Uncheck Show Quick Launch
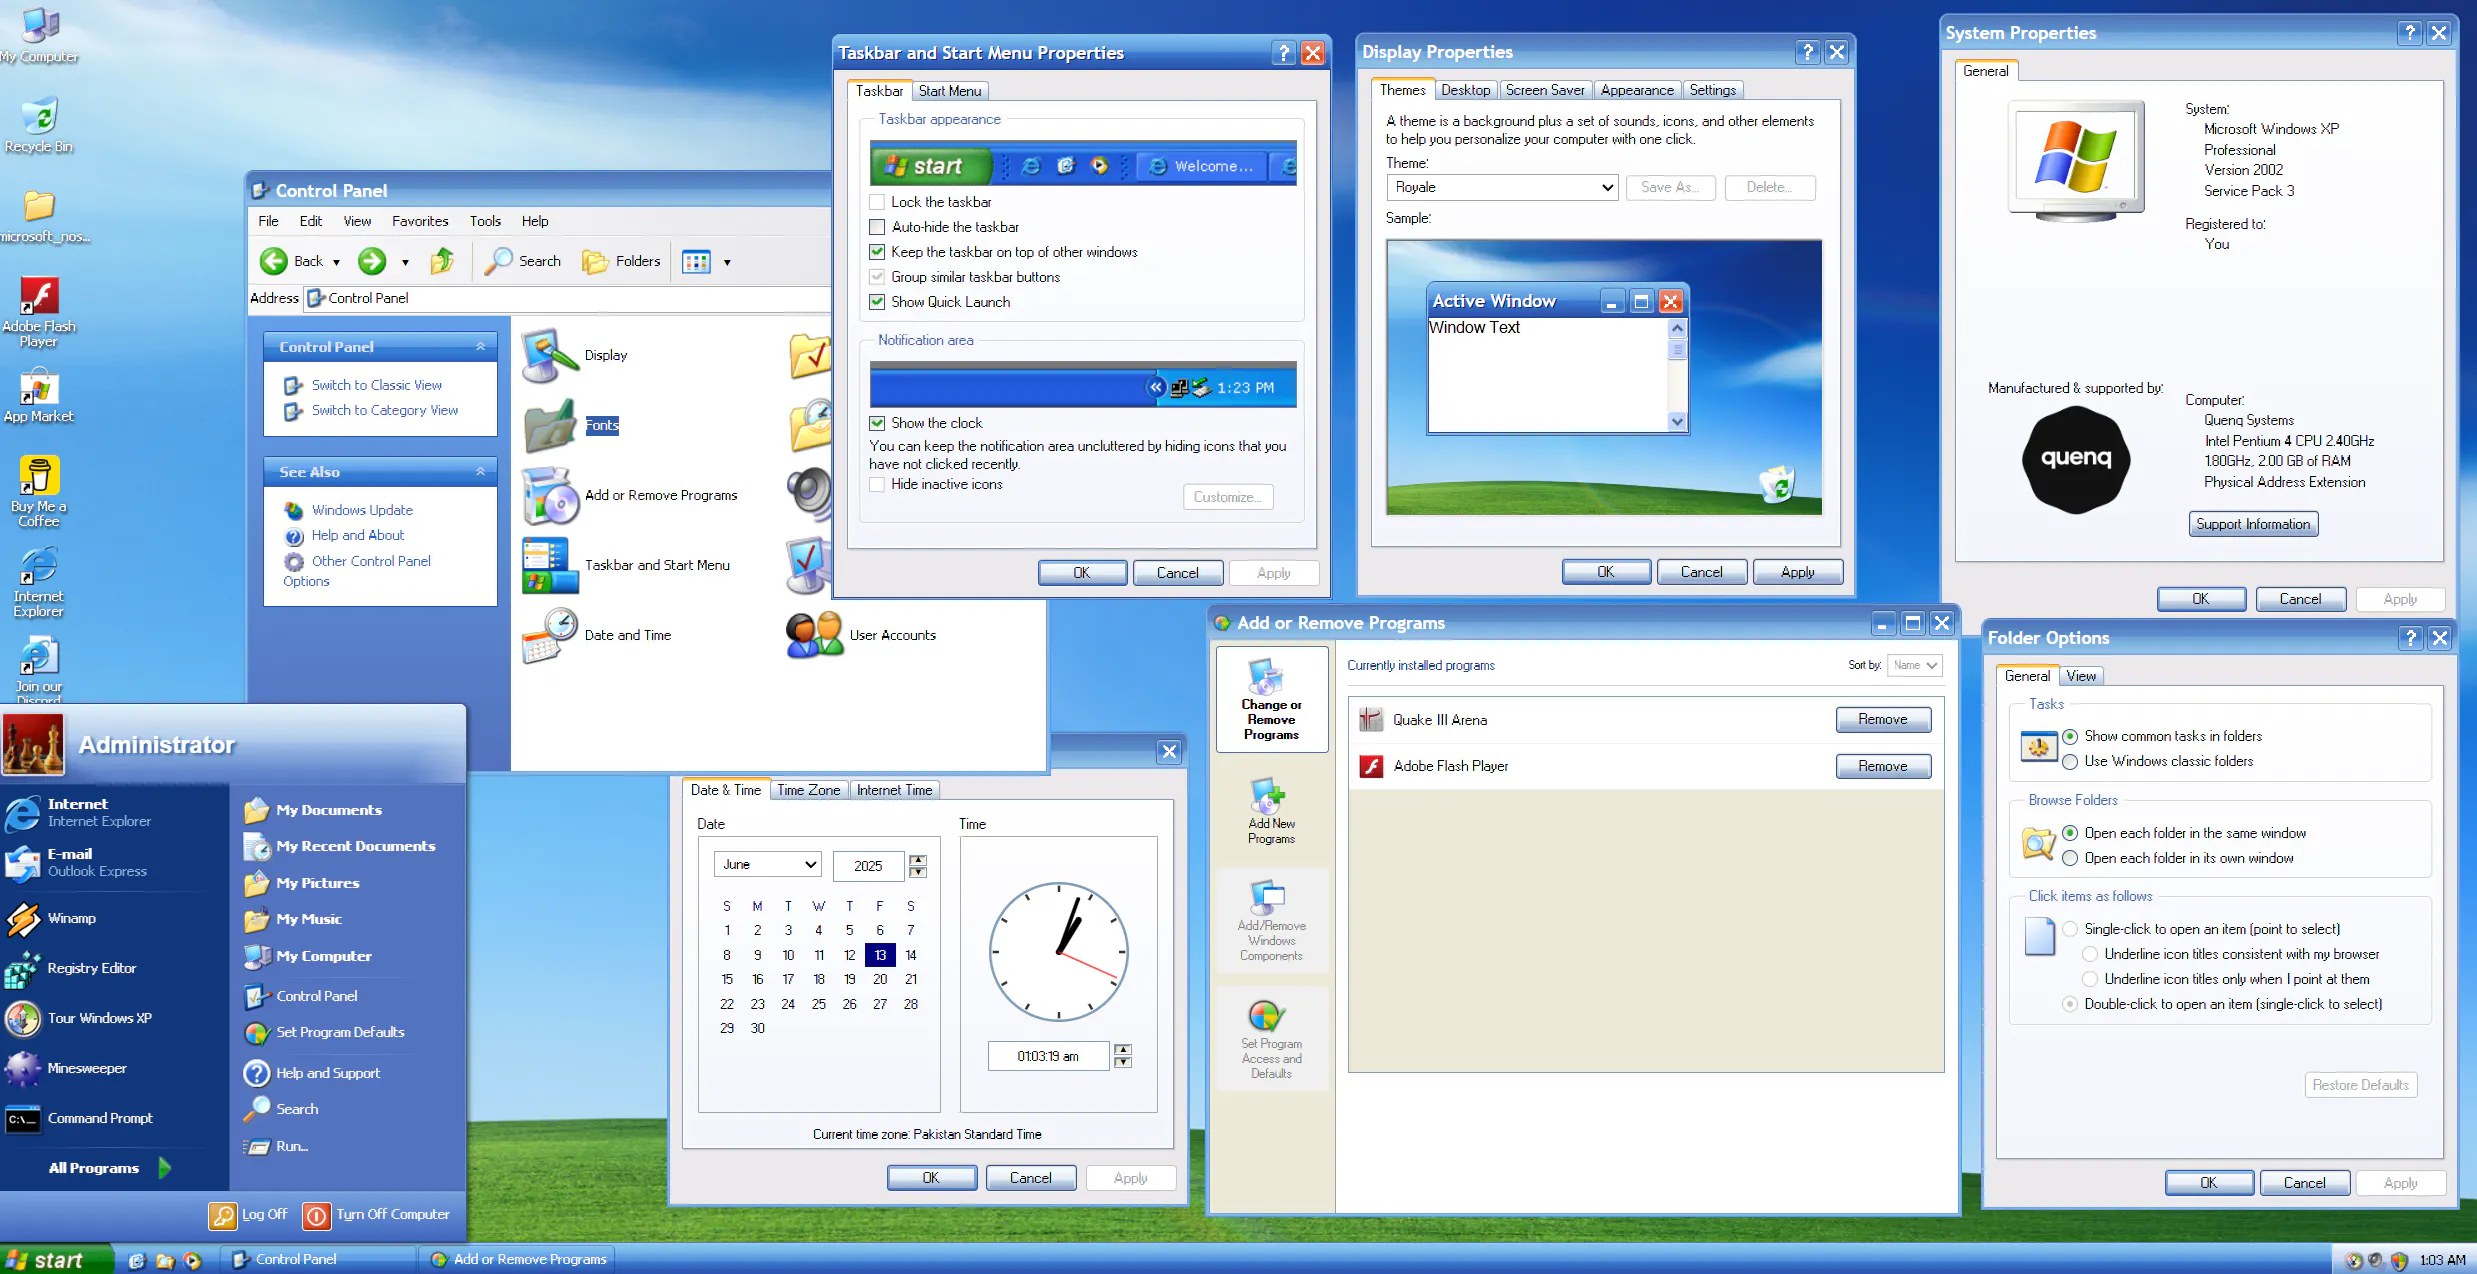Viewport: 2477px width, 1274px height. (877, 302)
